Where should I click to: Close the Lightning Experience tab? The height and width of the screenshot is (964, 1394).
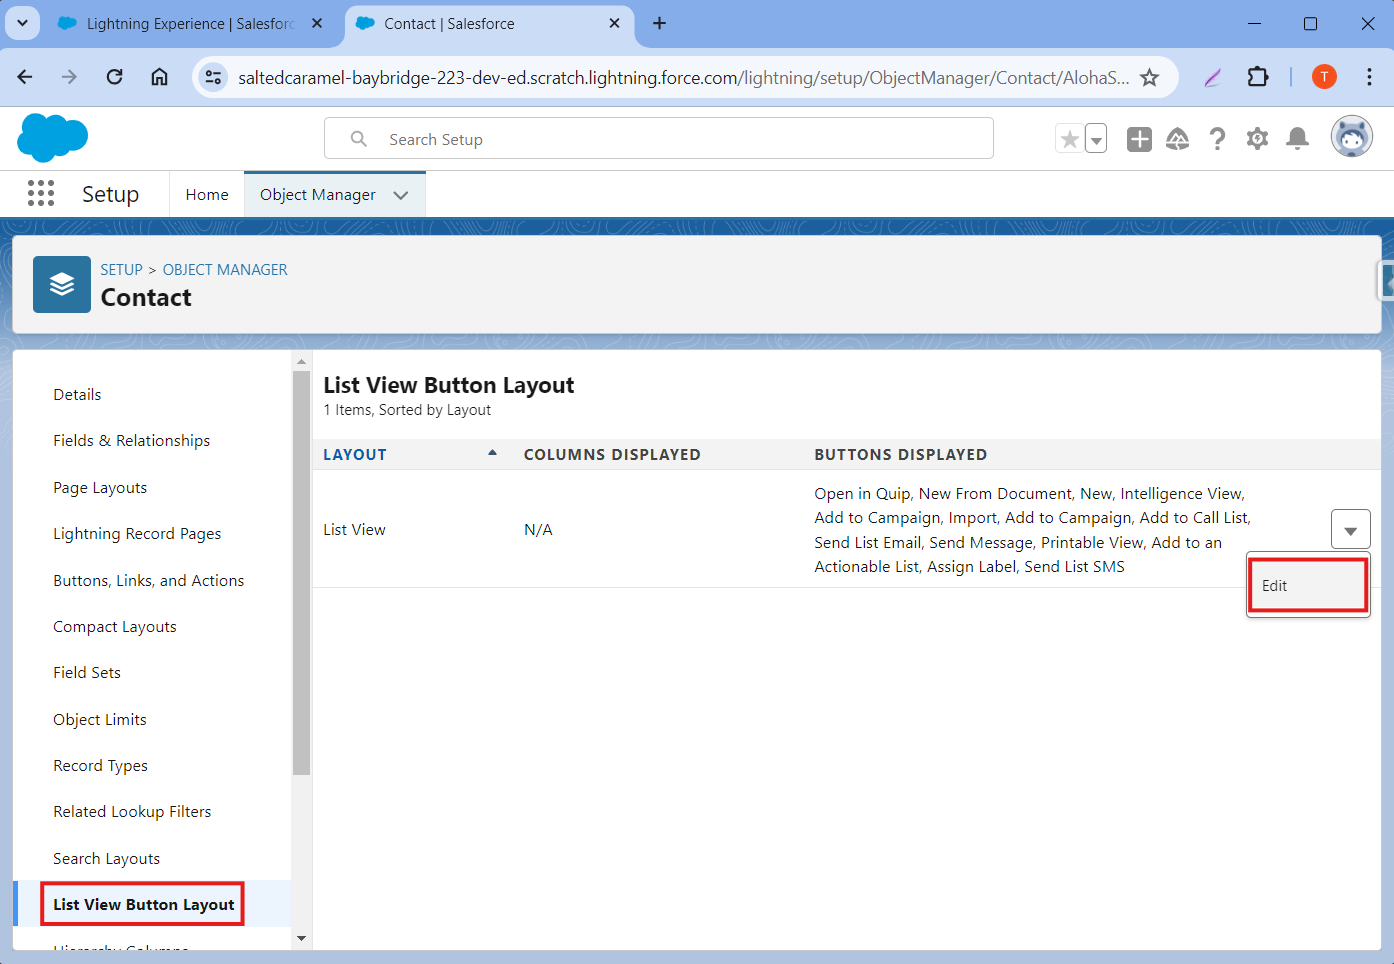317,23
